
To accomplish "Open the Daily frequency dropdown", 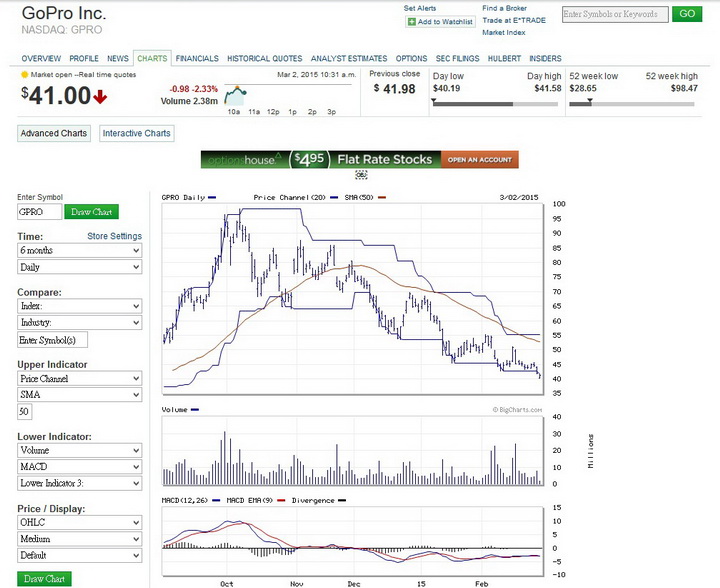I will coord(79,268).
